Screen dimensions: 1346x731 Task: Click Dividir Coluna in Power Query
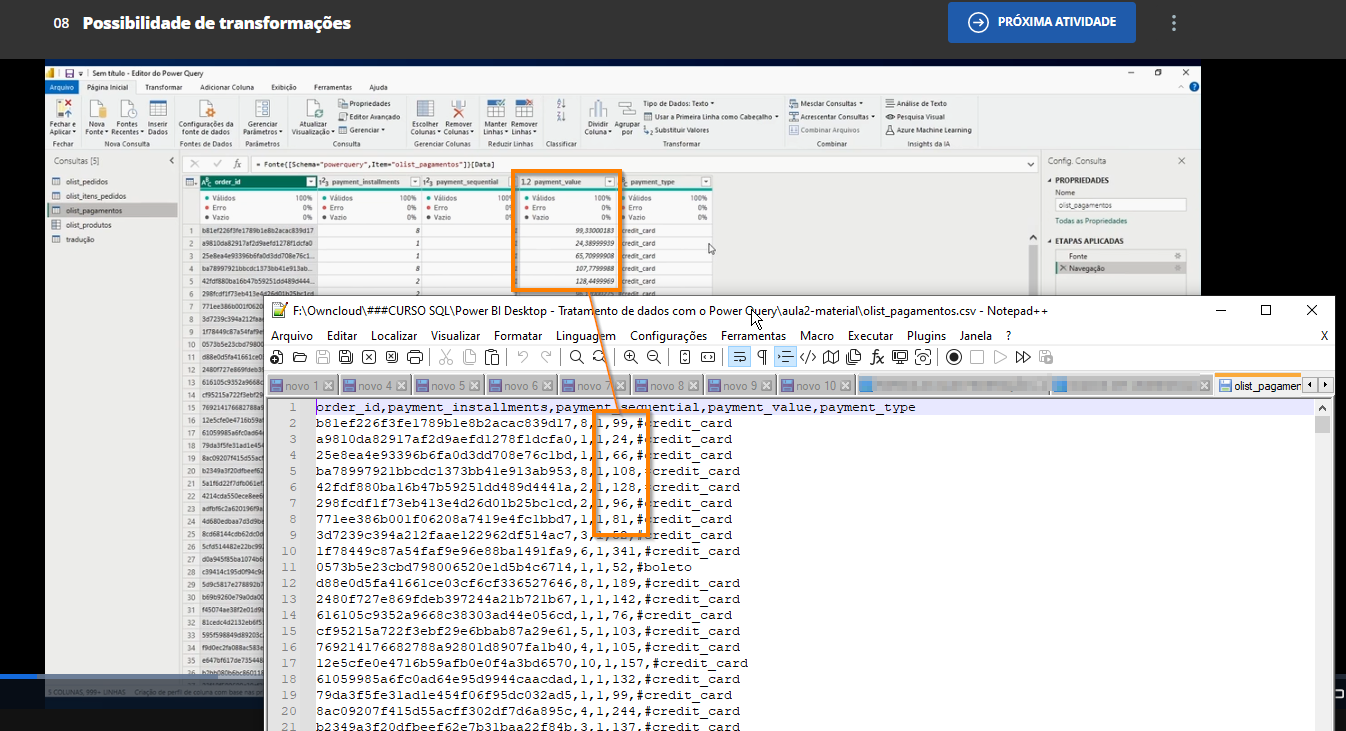click(x=597, y=116)
